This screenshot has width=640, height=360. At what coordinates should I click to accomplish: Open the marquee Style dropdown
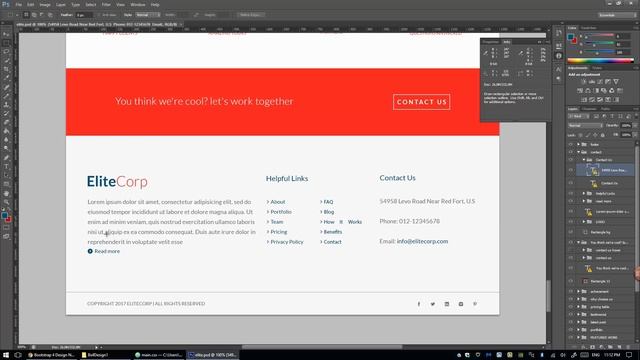148,15
